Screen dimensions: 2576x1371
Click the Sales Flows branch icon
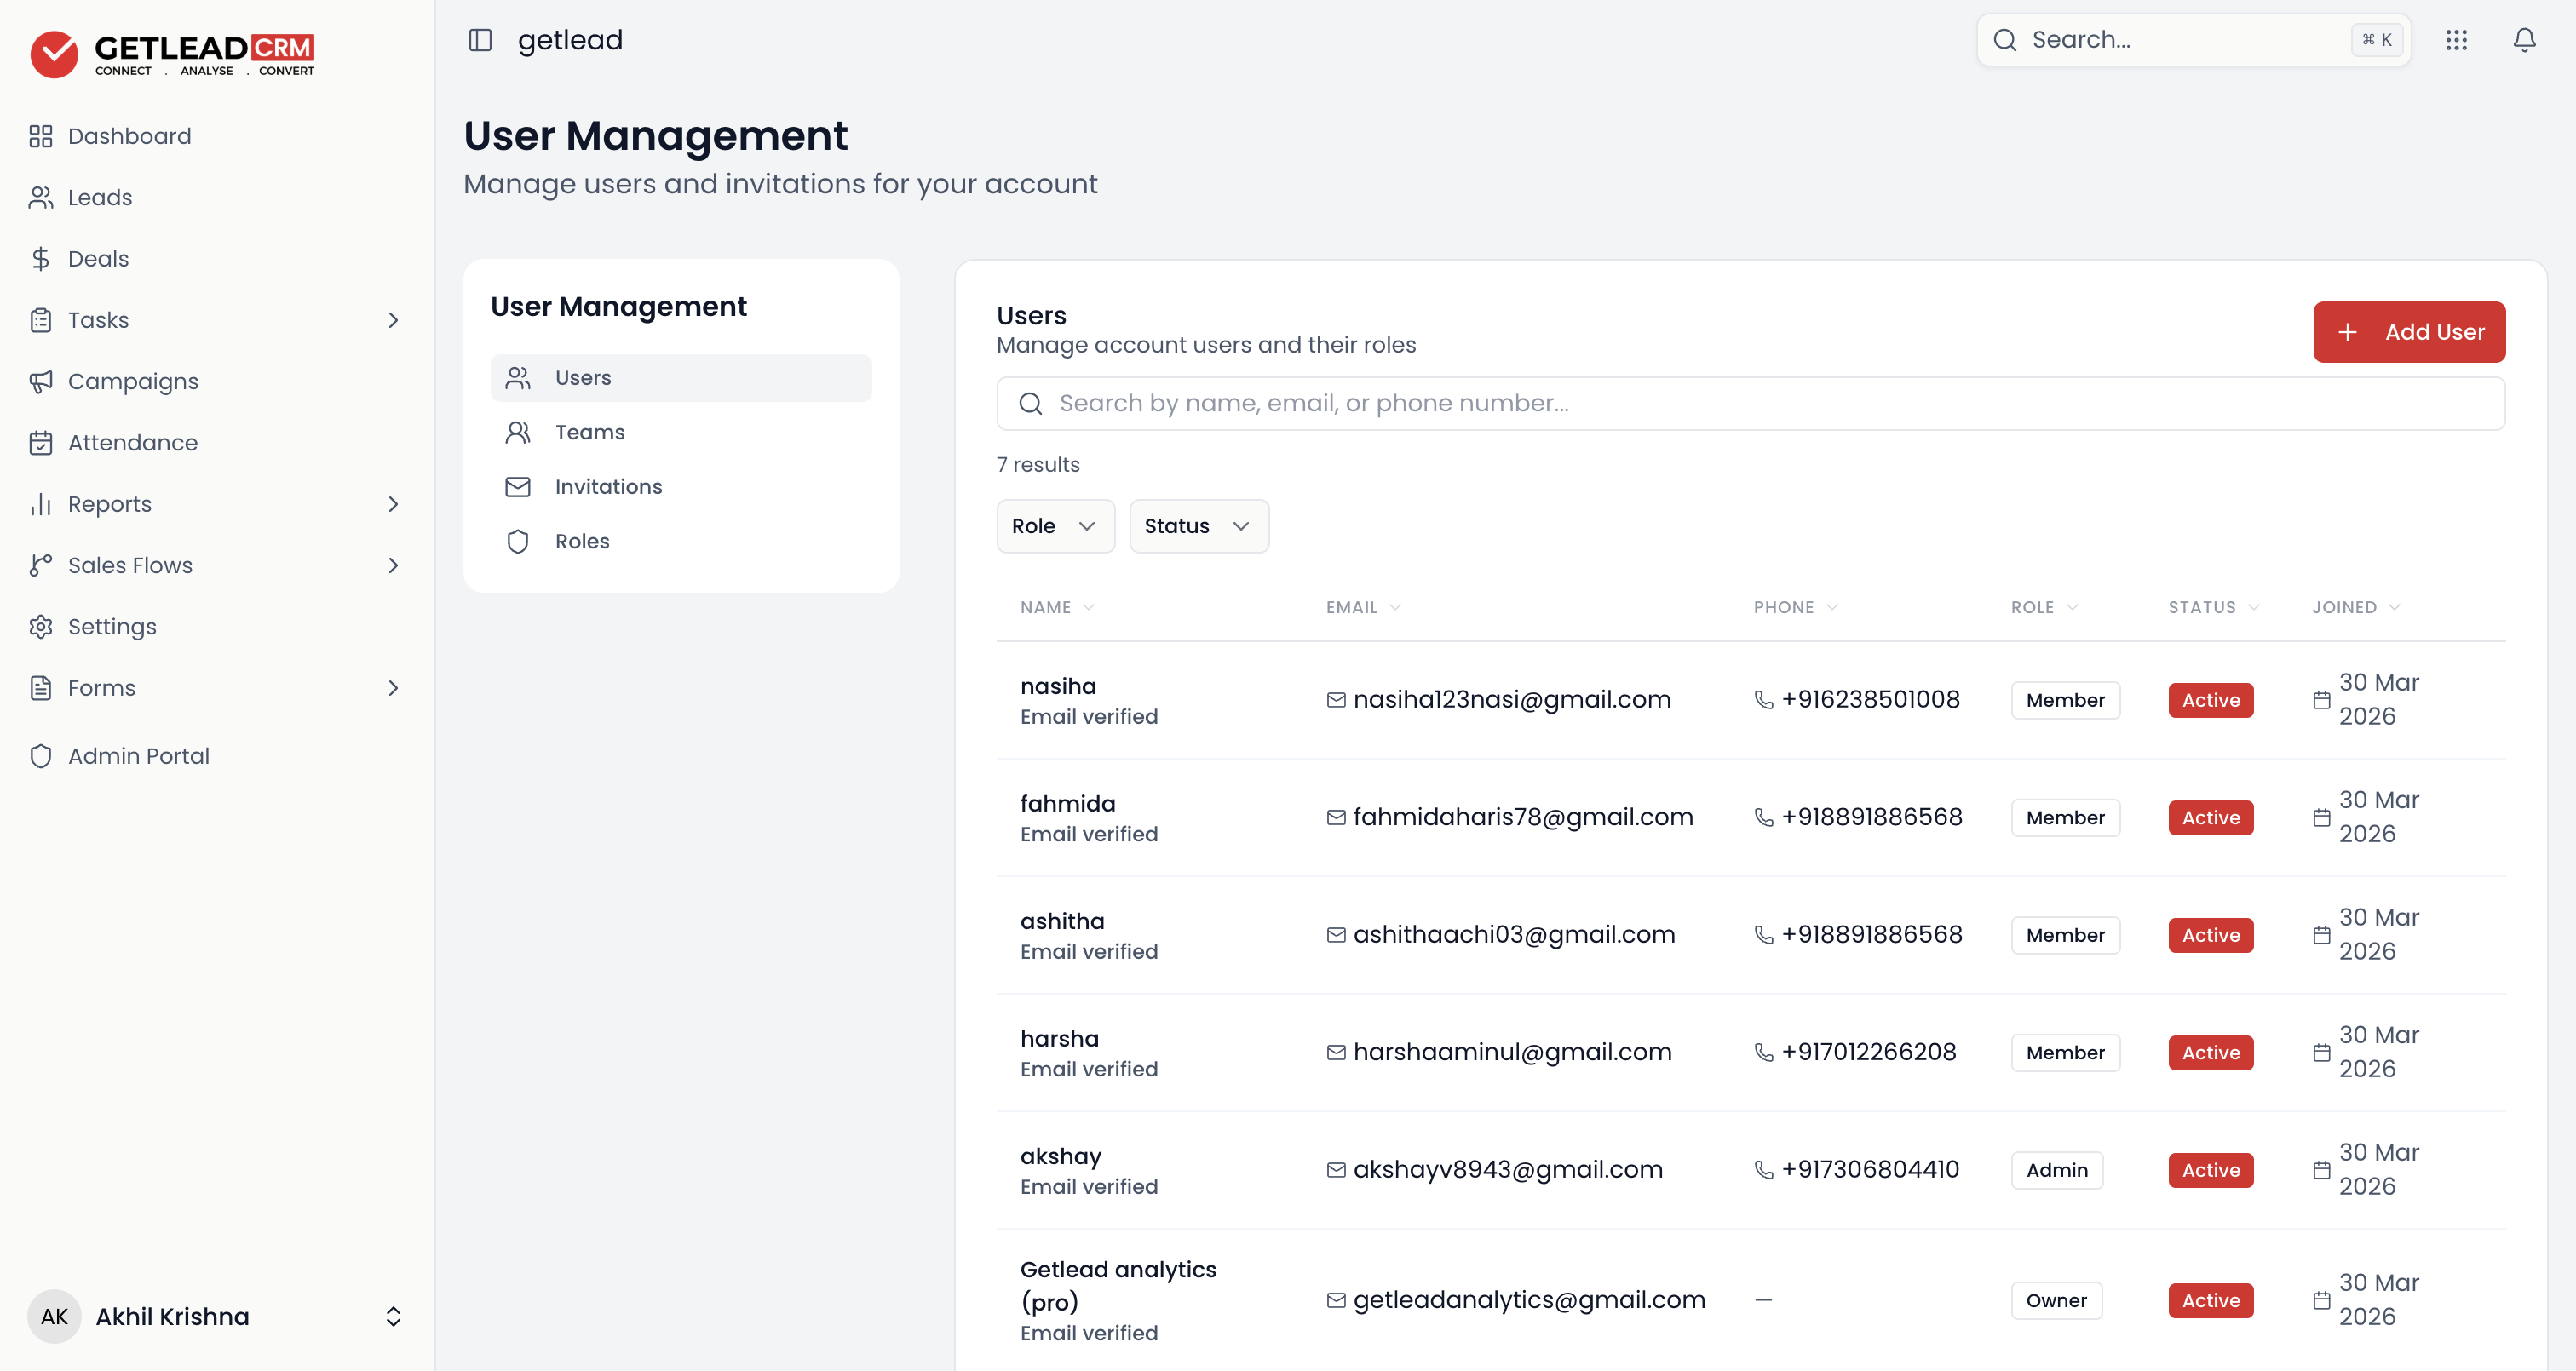pyautogui.click(x=41, y=565)
